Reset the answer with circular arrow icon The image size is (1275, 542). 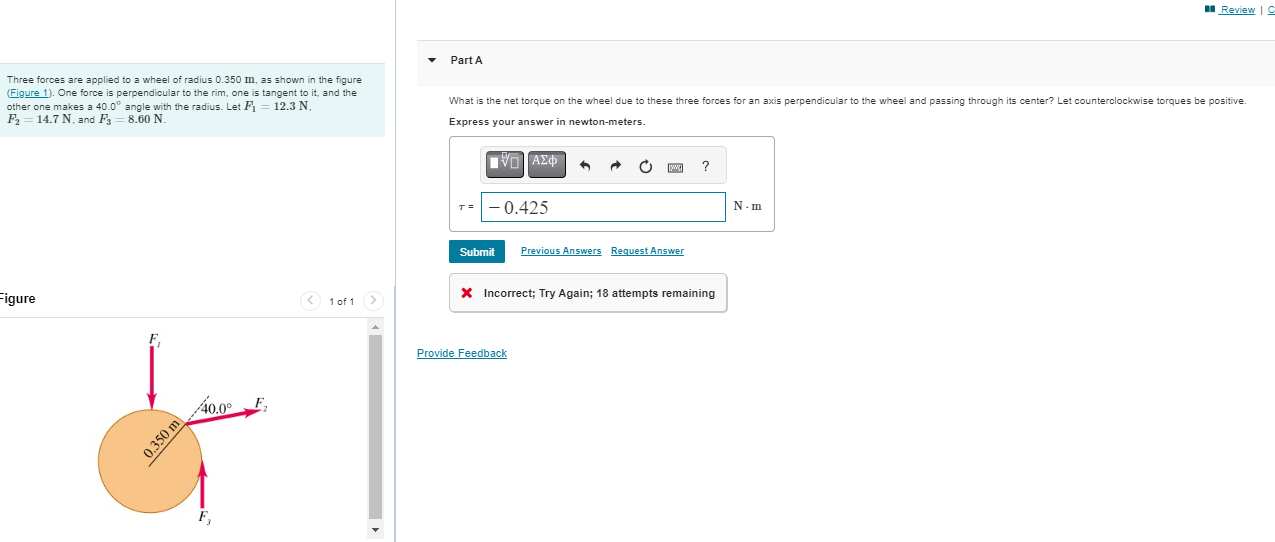tap(646, 166)
